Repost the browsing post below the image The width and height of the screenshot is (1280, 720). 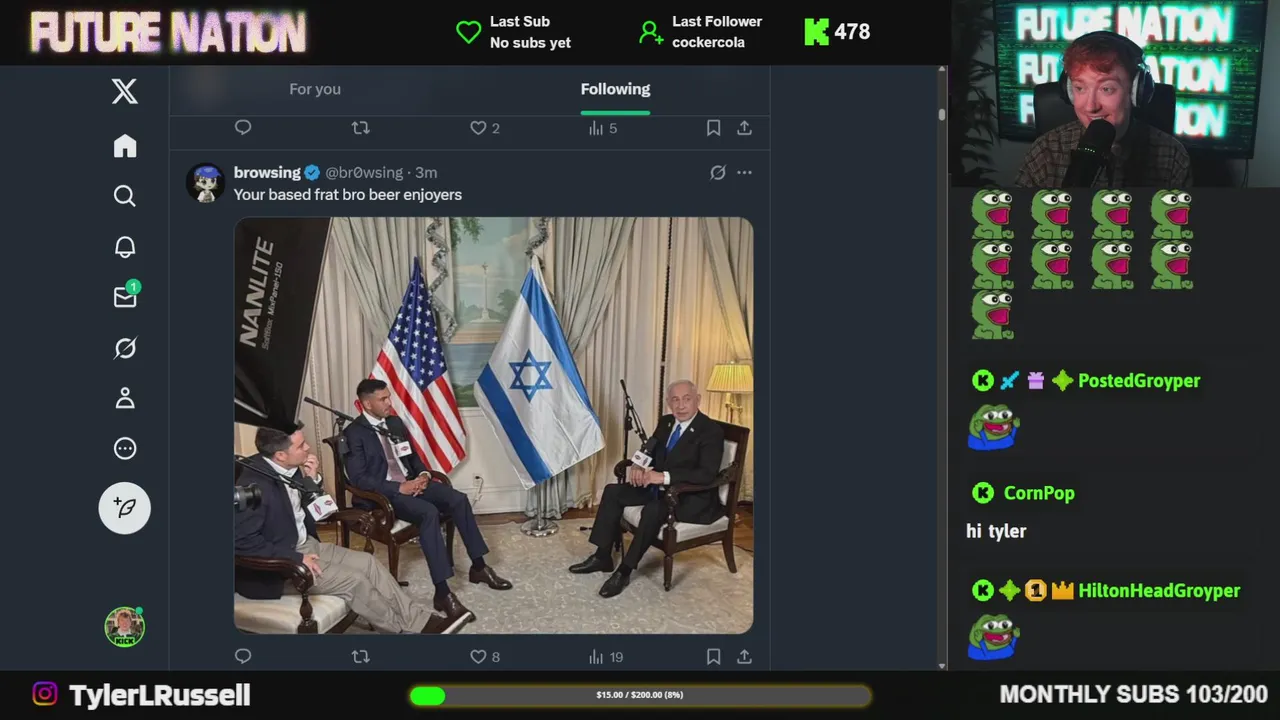tap(361, 657)
